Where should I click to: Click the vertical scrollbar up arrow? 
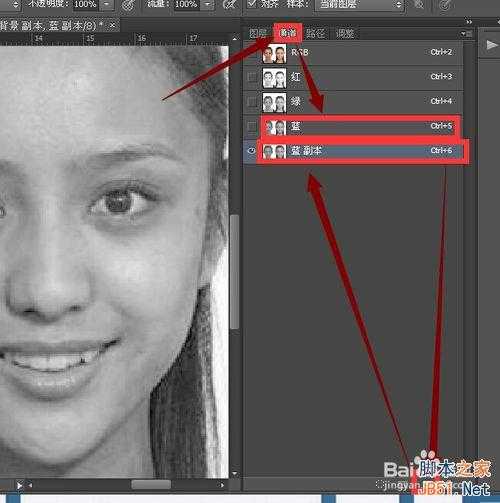coord(235,39)
